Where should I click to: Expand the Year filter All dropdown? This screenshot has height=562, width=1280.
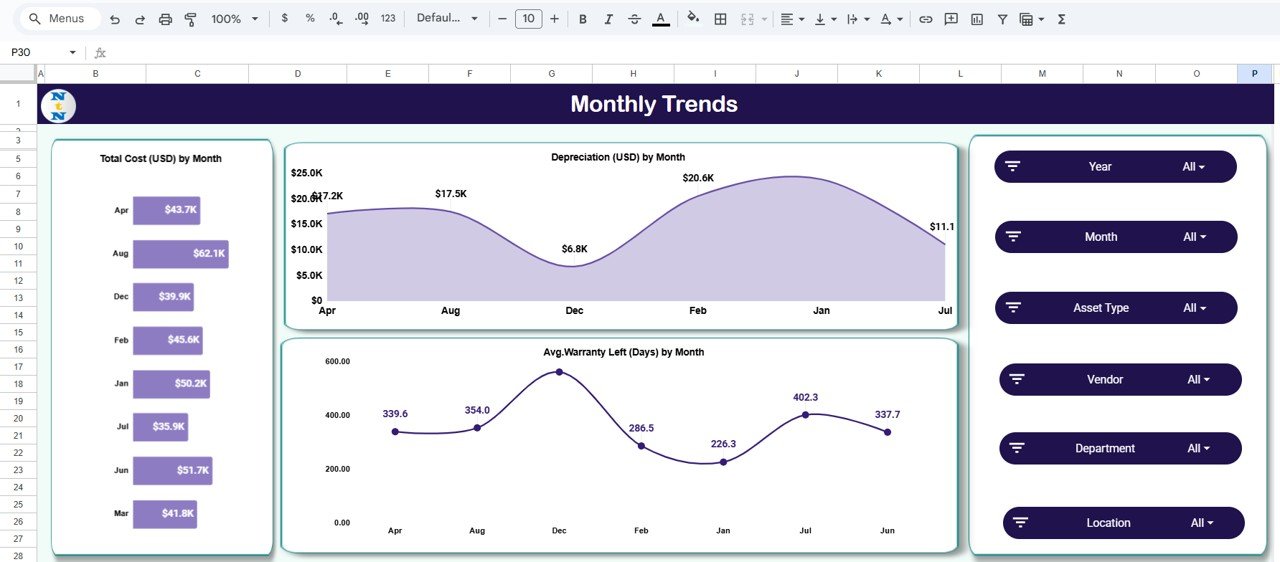tap(1193, 167)
